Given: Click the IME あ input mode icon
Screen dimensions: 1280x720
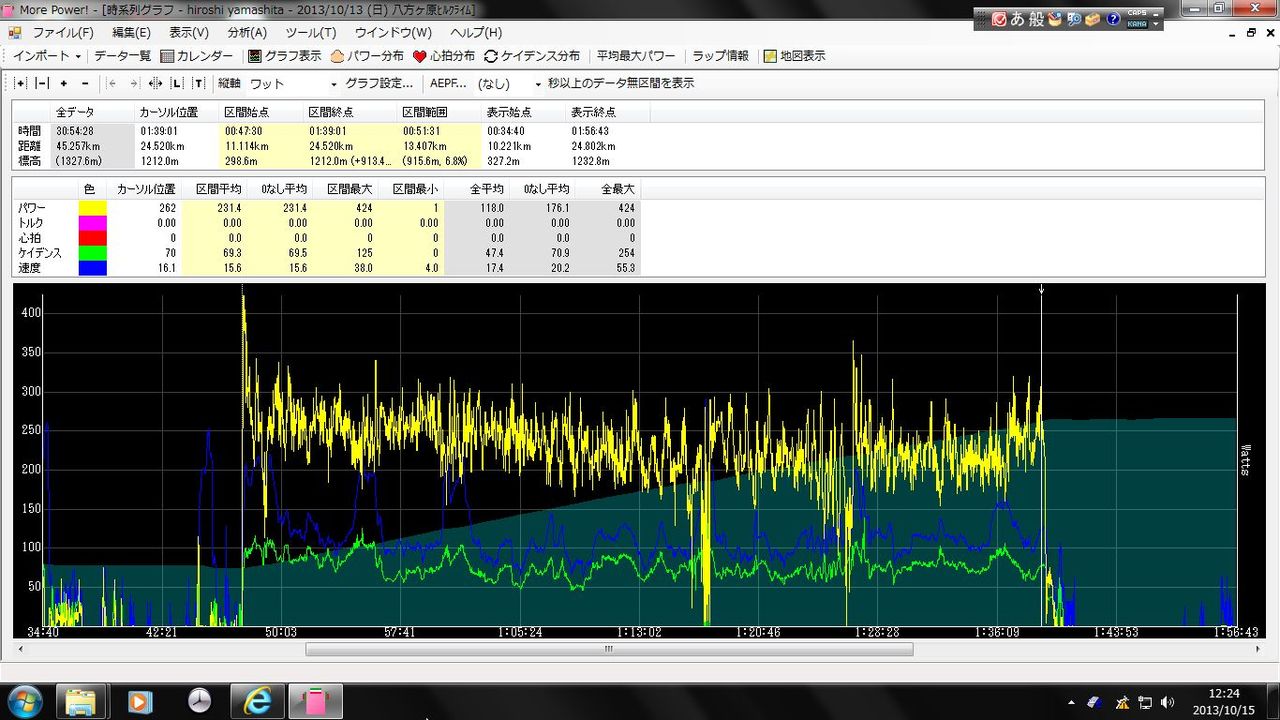Looking at the screenshot, I should 1017,19.
